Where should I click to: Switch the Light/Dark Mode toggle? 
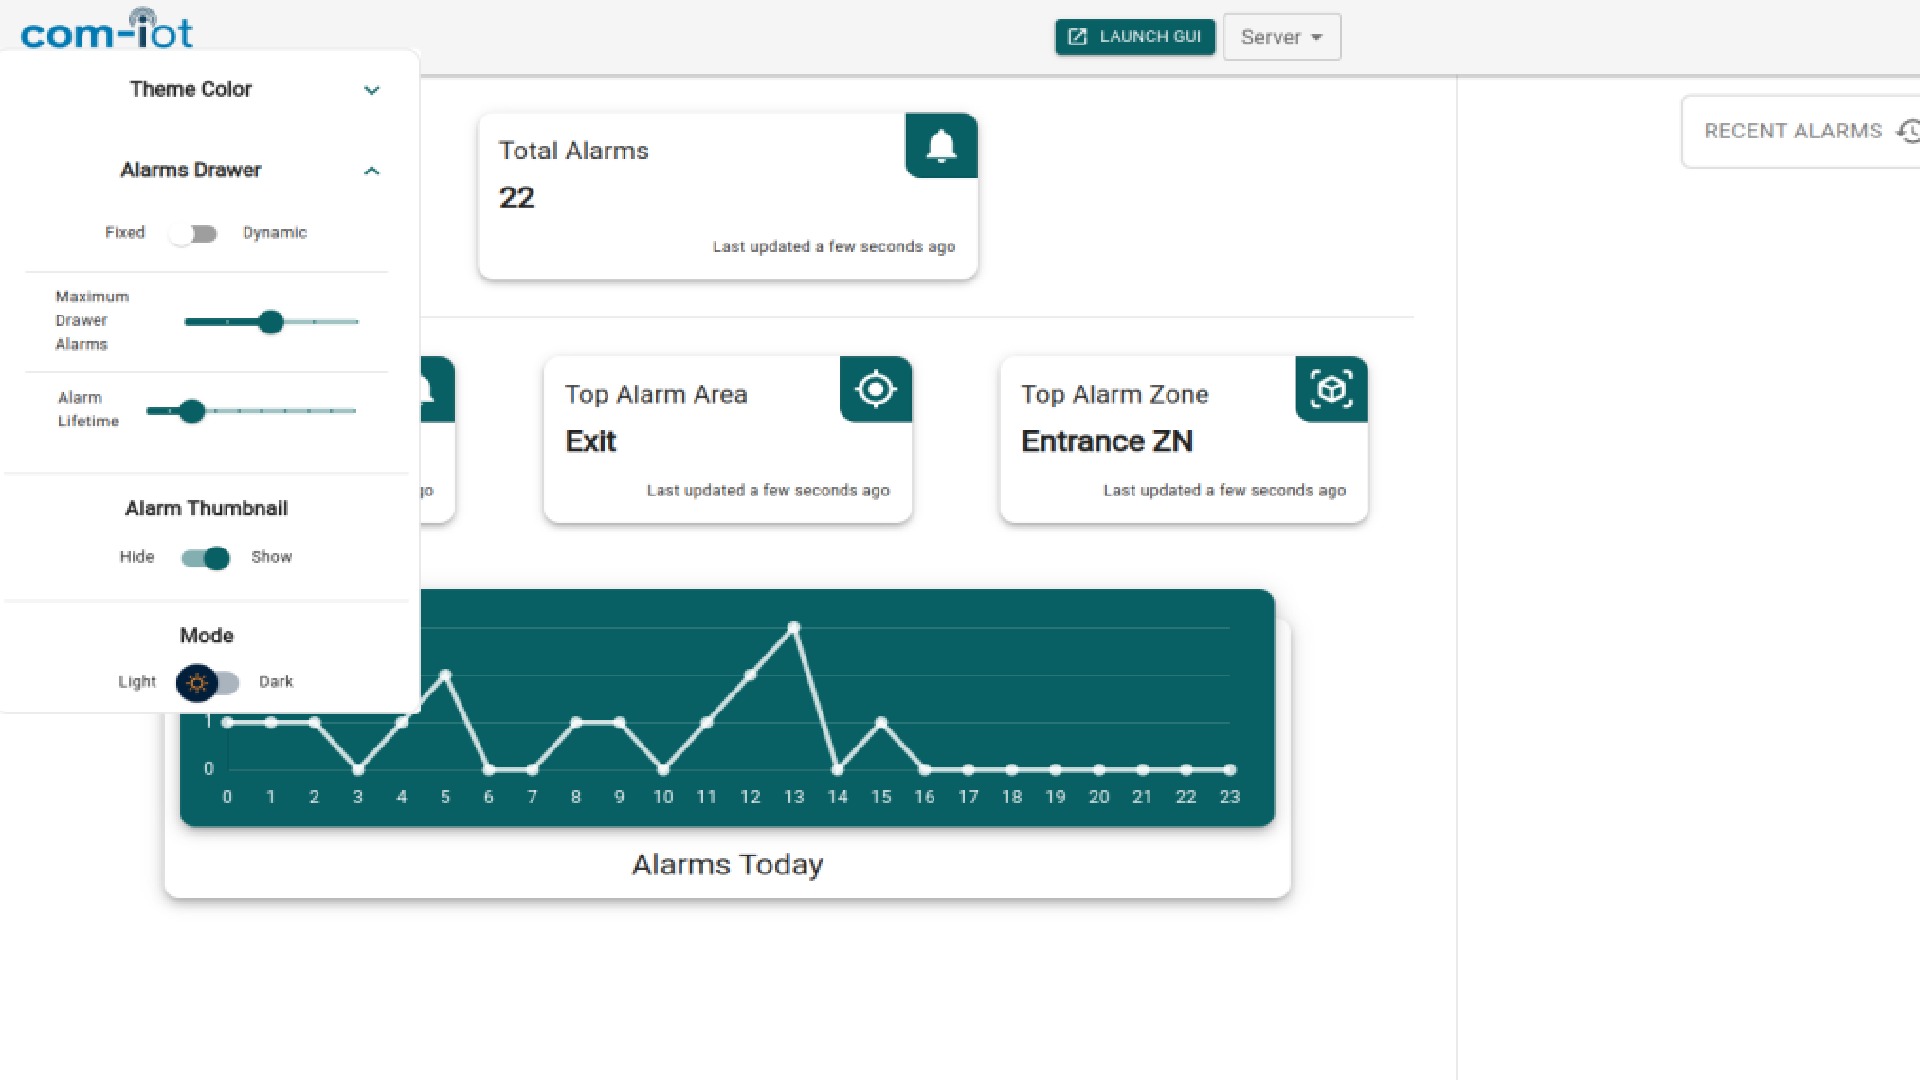pyautogui.click(x=207, y=683)
